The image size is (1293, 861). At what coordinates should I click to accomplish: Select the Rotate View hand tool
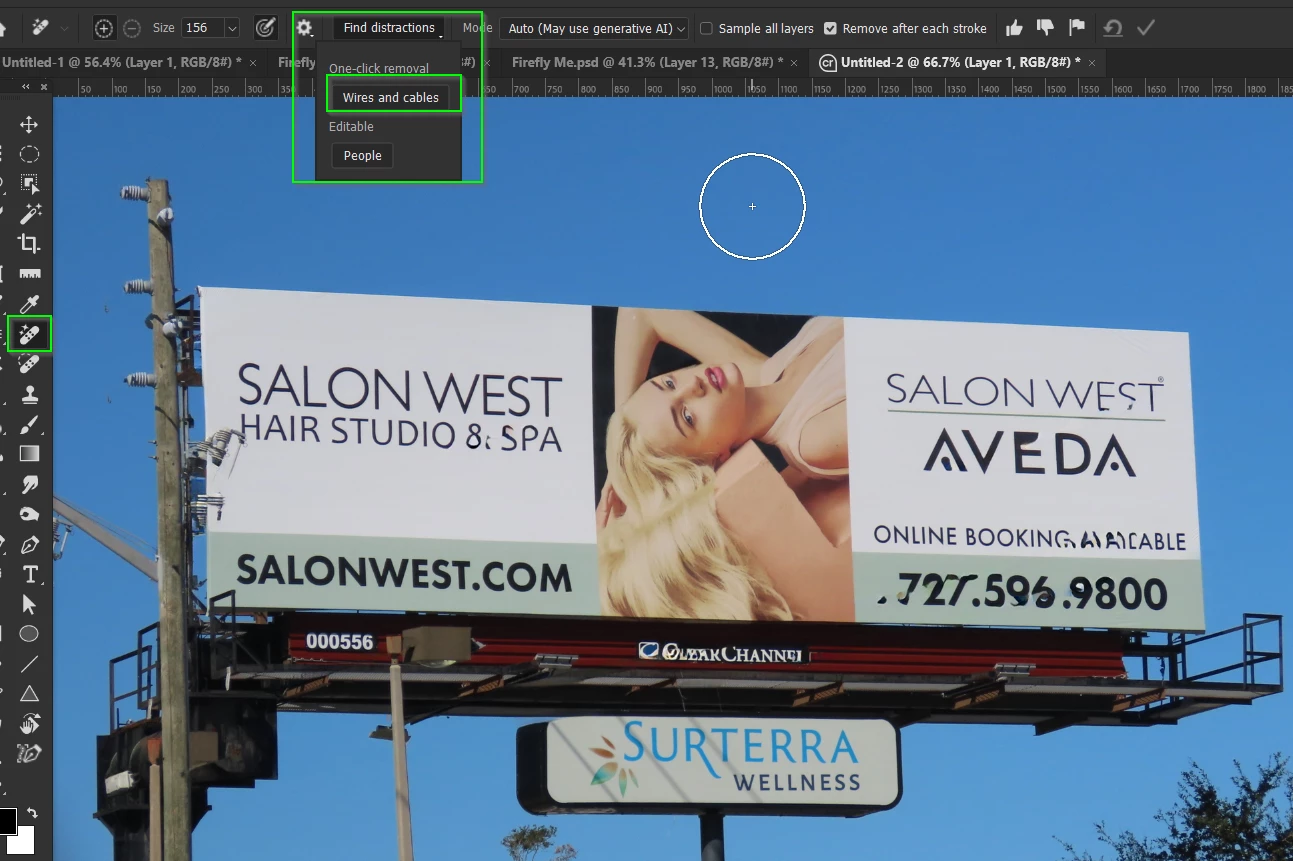tap(29, 723)
